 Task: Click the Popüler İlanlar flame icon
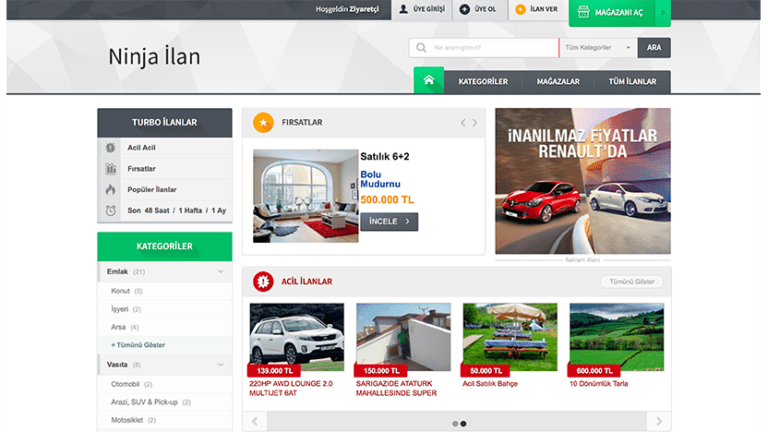pyautogui.click(x=111, y=190)
